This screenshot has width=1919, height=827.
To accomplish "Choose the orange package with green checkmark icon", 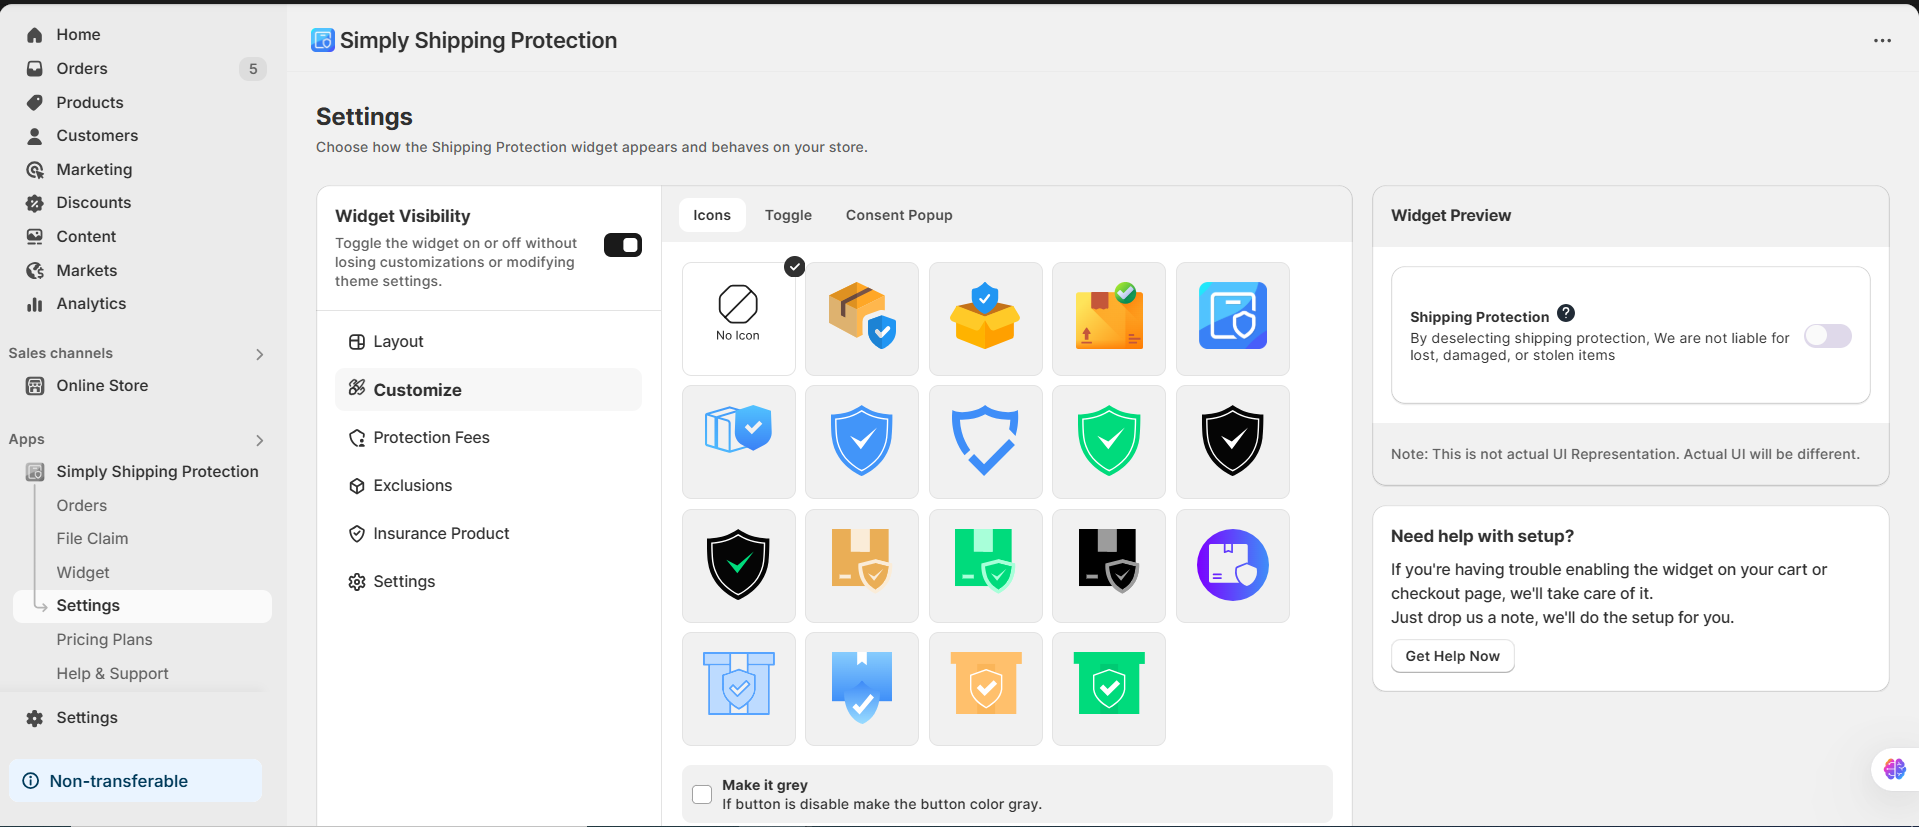I will tap(1109, 318).
